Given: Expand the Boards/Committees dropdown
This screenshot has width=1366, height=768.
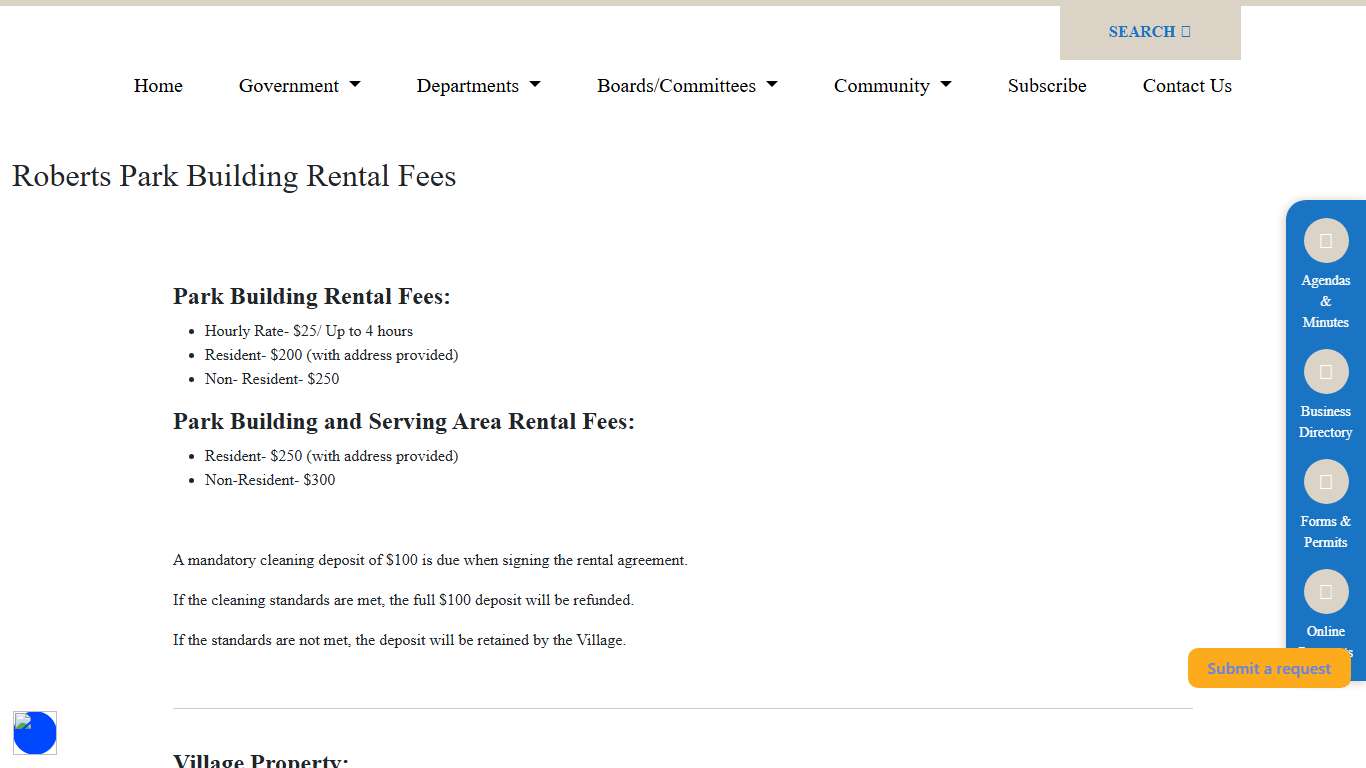Looking at the screenshot, I should coord(686,86).
